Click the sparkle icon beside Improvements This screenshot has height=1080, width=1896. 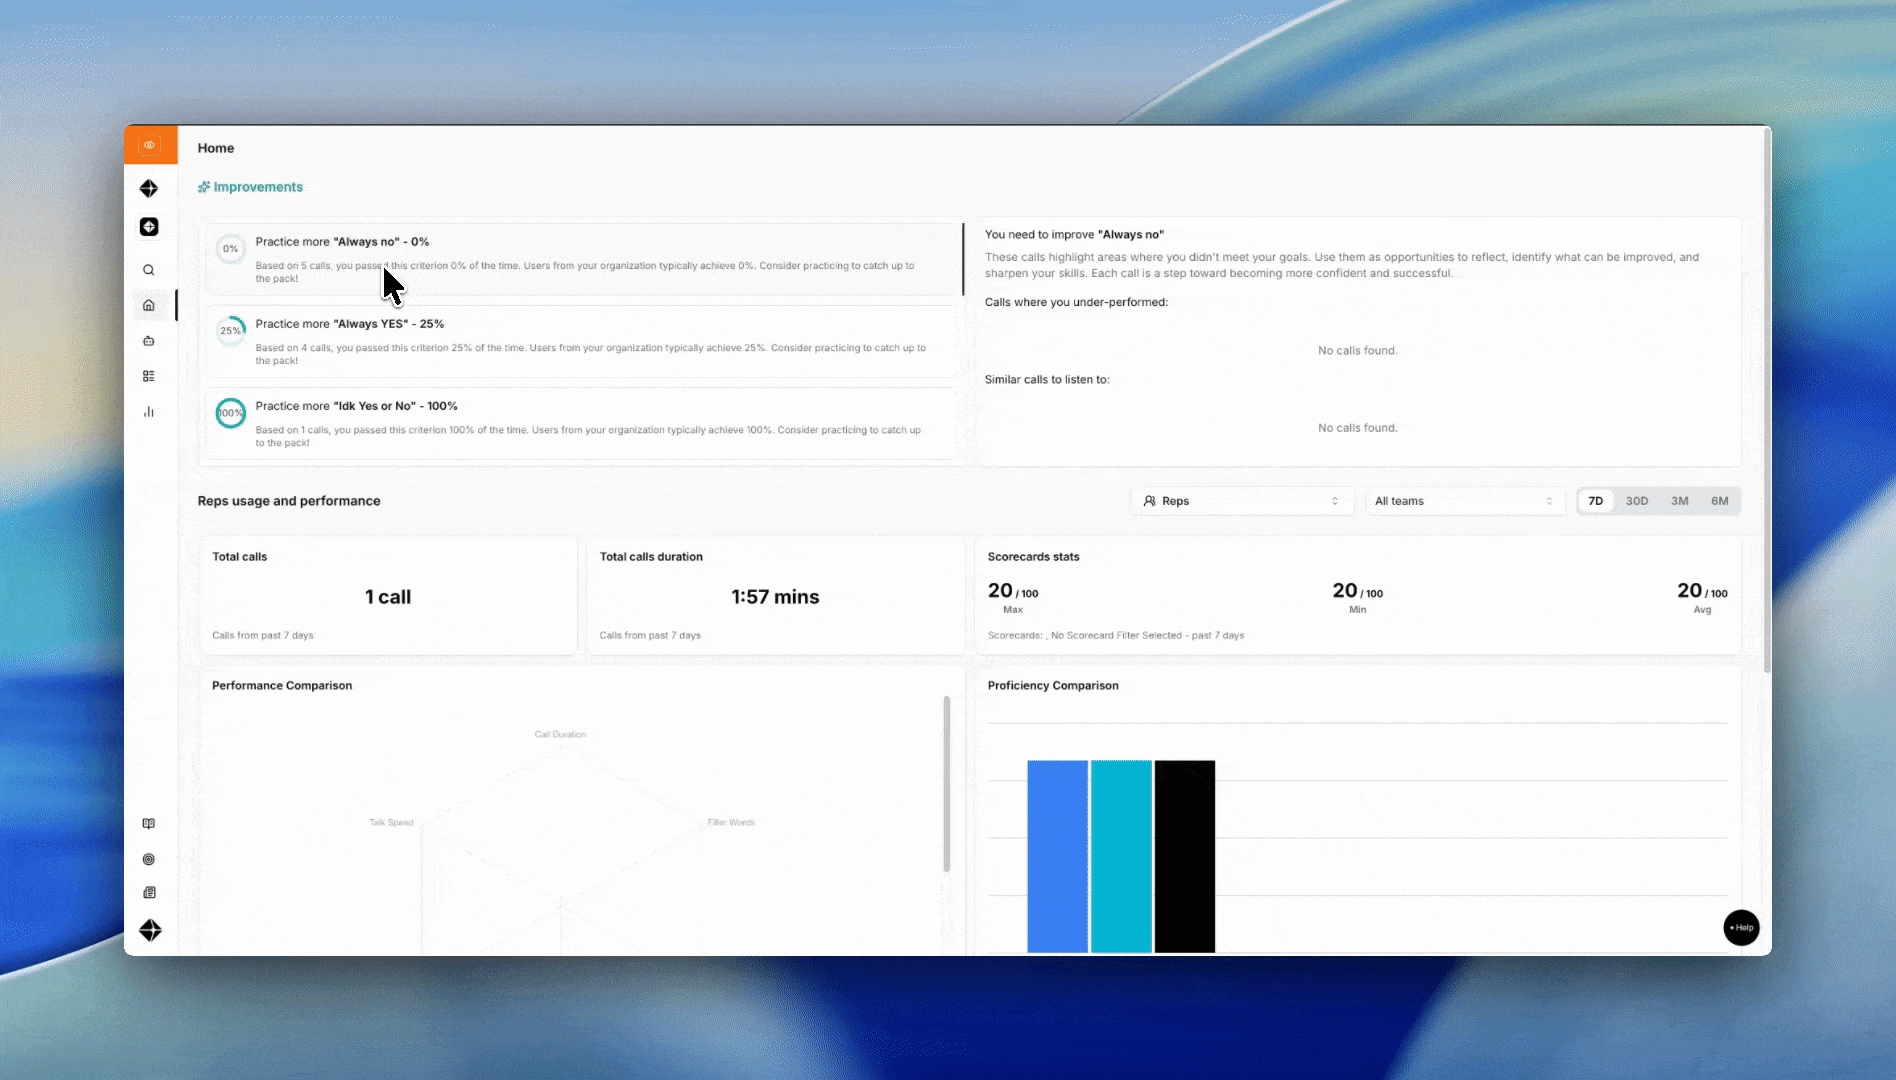coord(204,187)
